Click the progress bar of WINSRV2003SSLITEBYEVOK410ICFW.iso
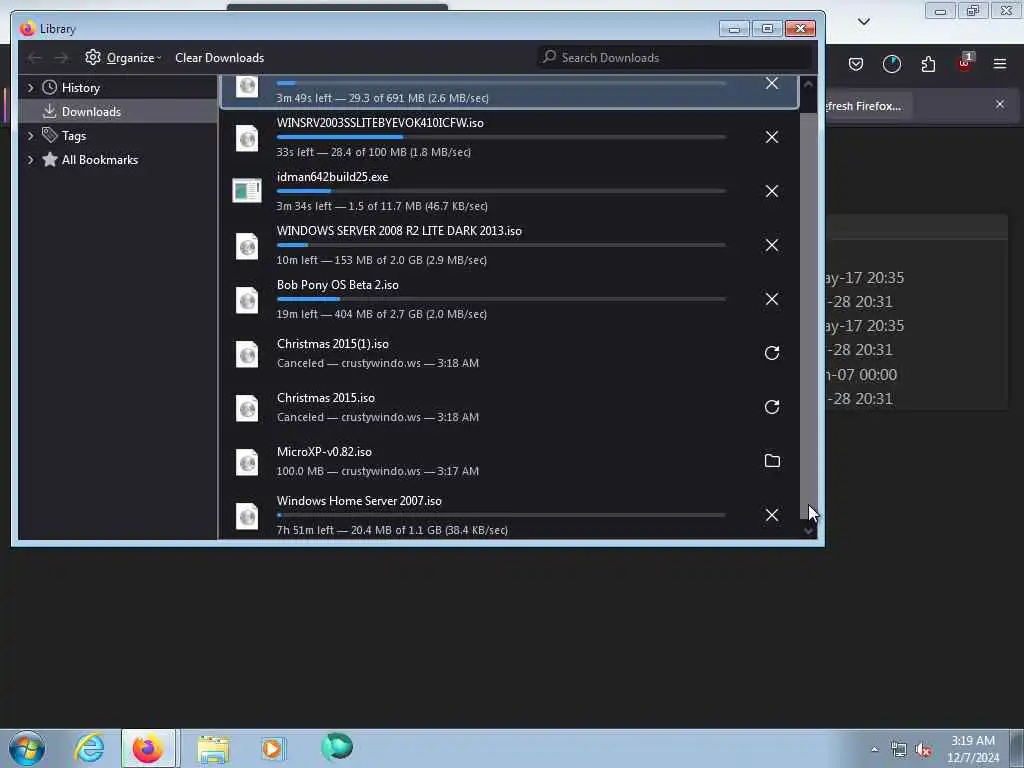This screenshot has width=1024, height=768. [x=501, y=137]
